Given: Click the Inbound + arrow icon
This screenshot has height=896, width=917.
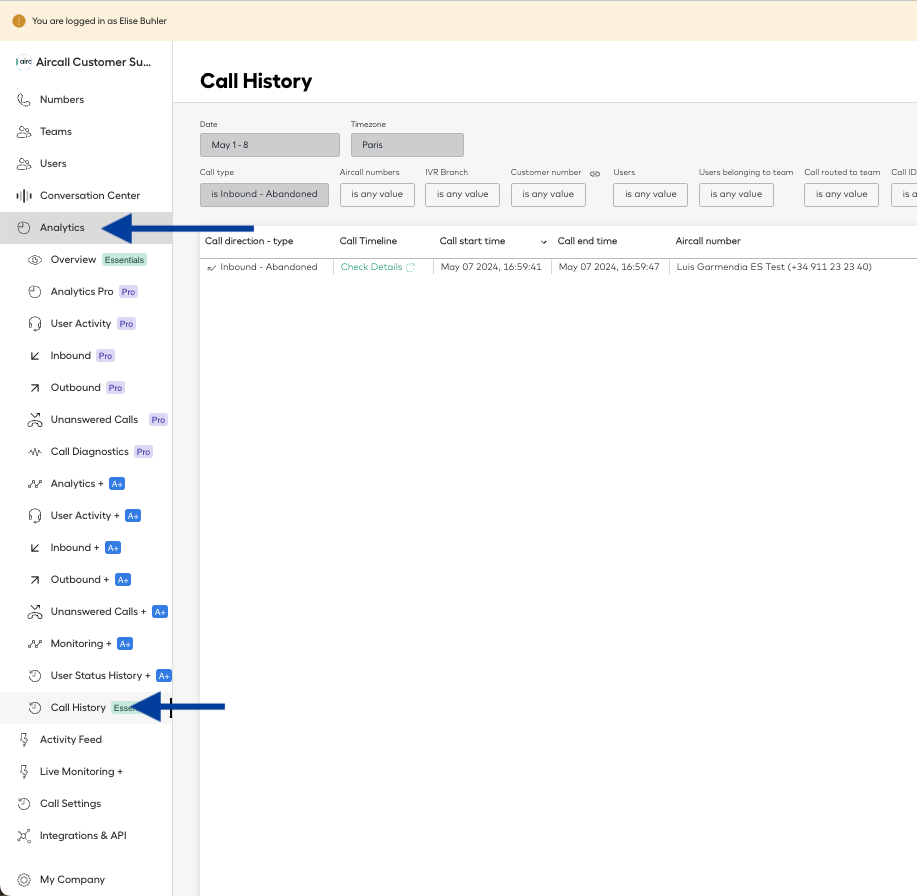Looking at the screenshot, I should click(x=35, y=548).
